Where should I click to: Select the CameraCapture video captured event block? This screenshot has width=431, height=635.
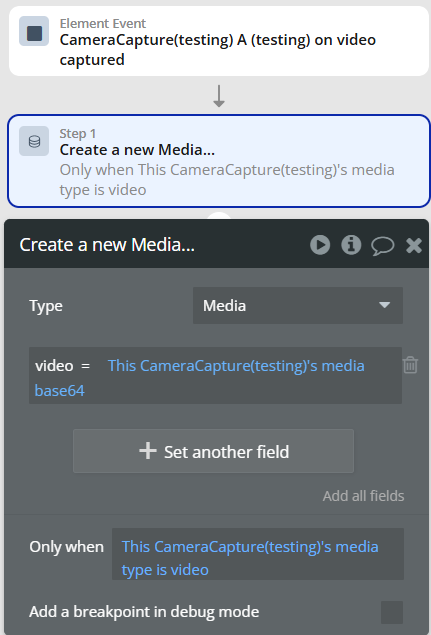pos(219,41)
